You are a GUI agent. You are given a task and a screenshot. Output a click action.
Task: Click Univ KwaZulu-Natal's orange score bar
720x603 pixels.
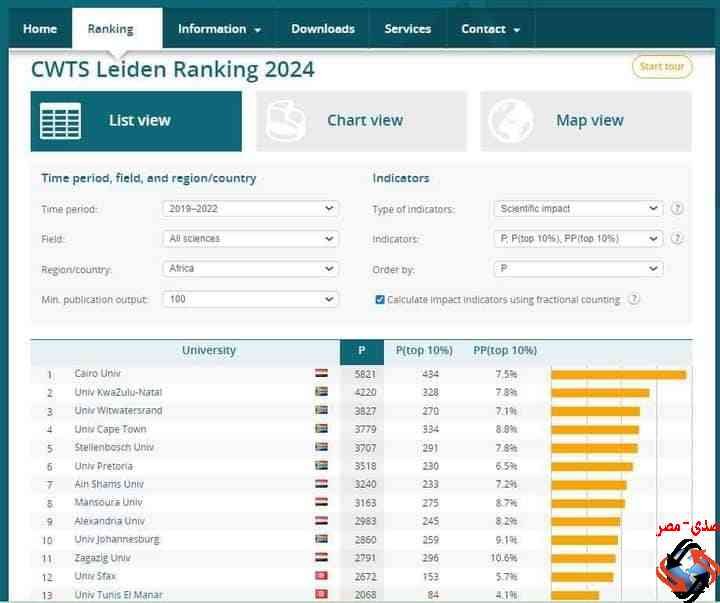601,393
